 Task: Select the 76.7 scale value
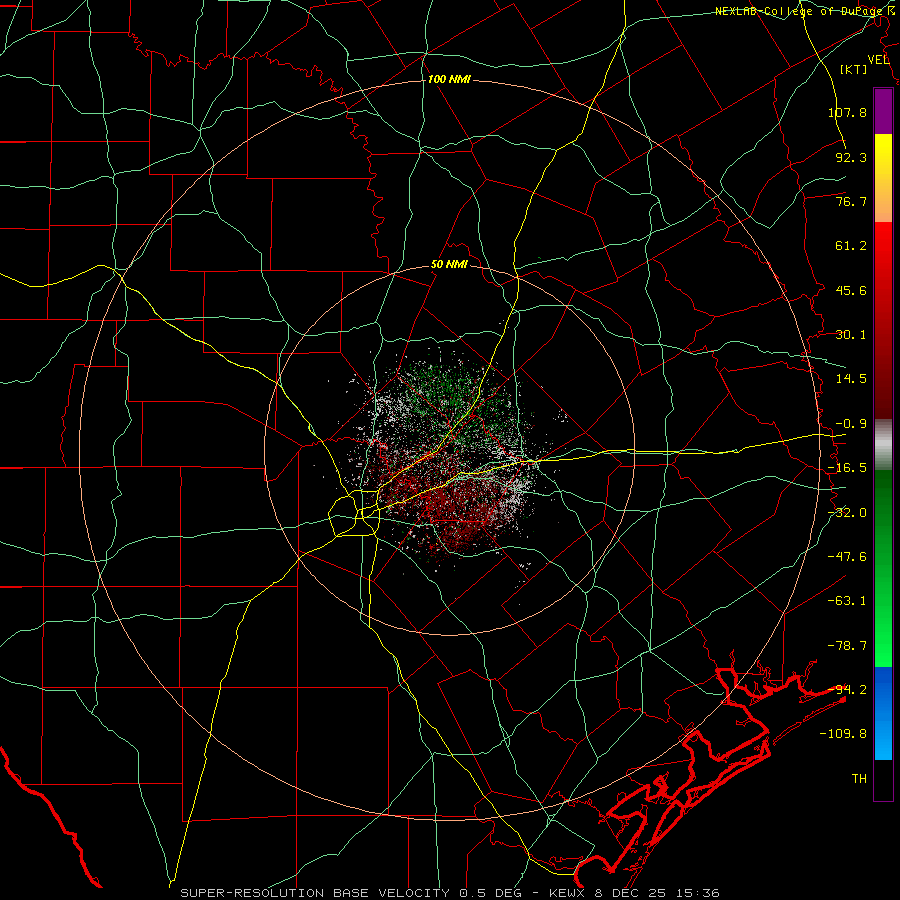coord(851,201)
